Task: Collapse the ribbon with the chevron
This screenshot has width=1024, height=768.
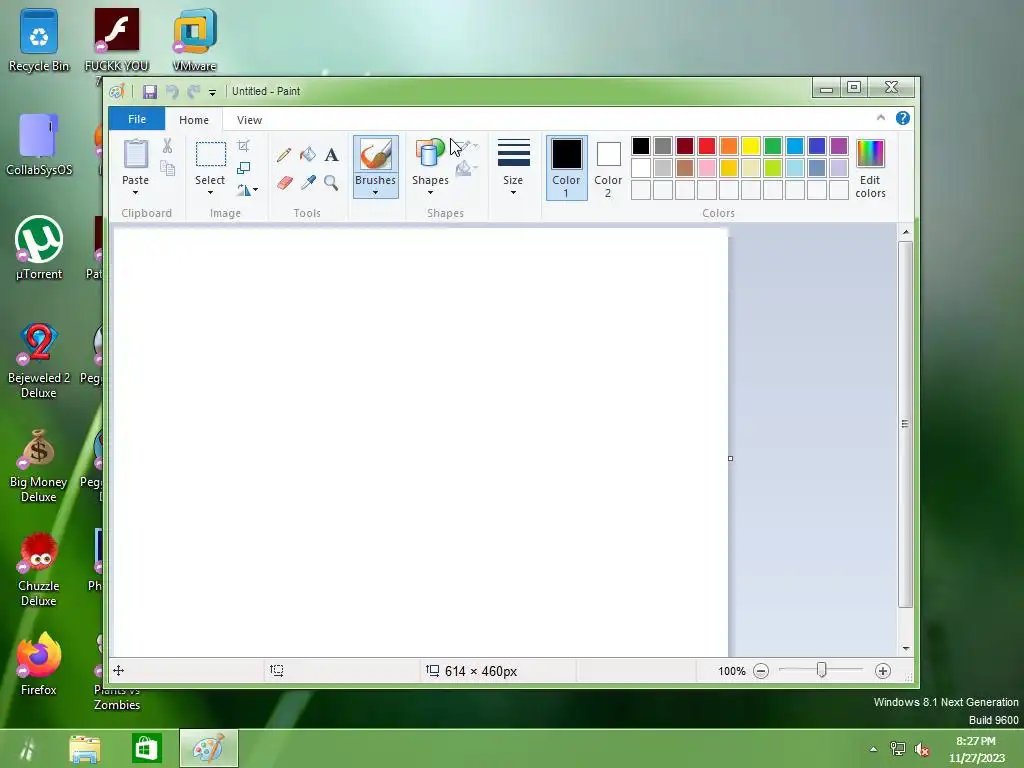Action: [x=880, y=118]
